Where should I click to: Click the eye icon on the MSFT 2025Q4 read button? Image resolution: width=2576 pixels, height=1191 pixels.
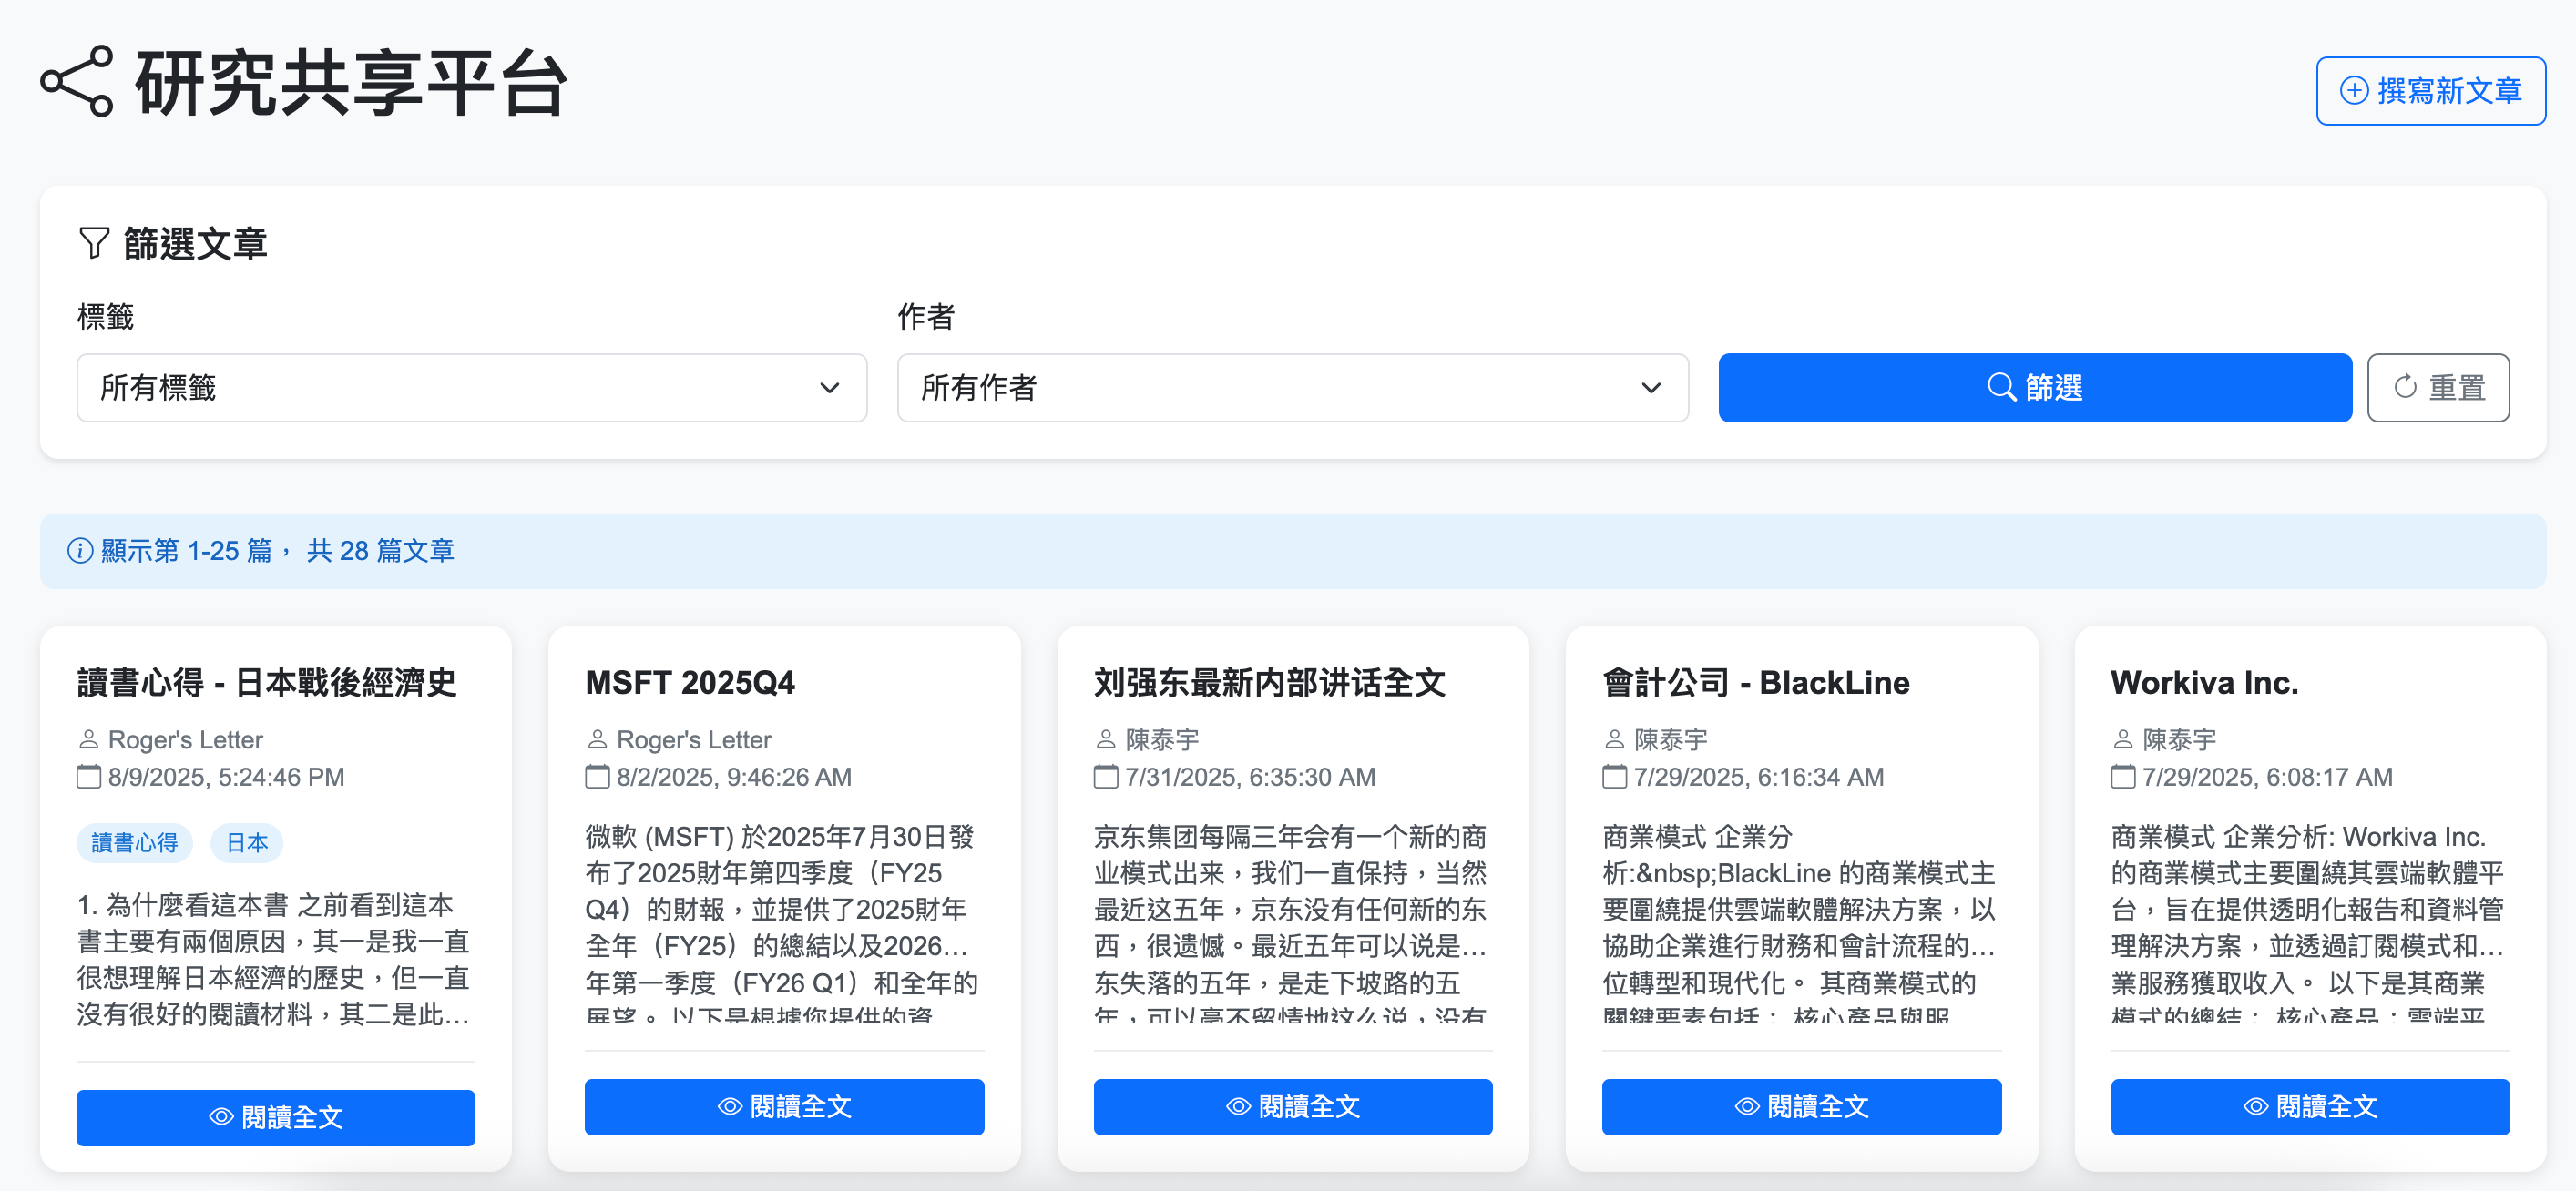[730, 1107]
